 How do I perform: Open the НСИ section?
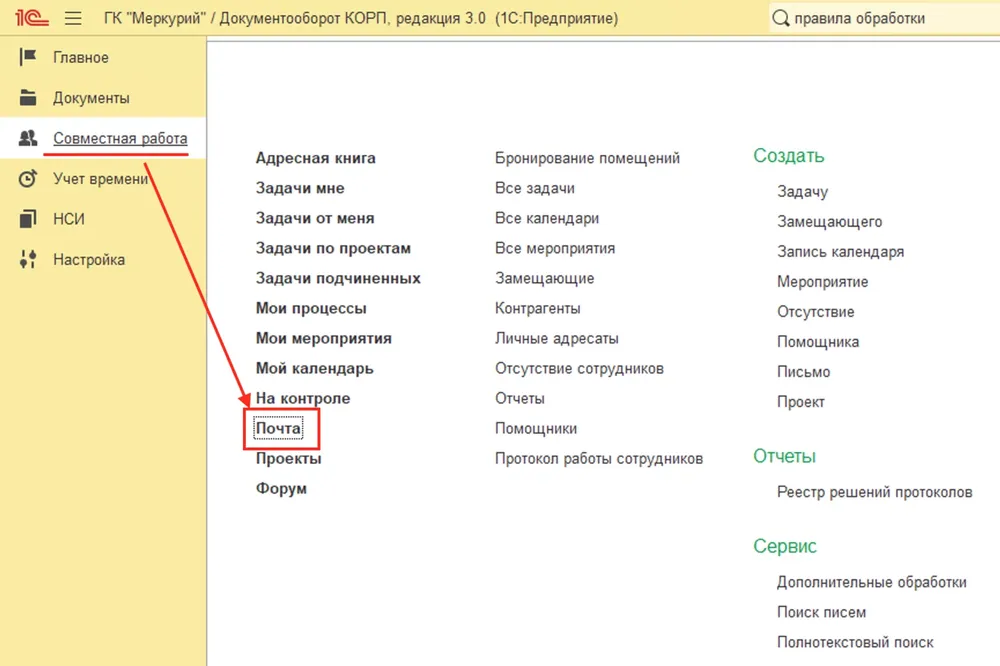(x=69, y=219)
